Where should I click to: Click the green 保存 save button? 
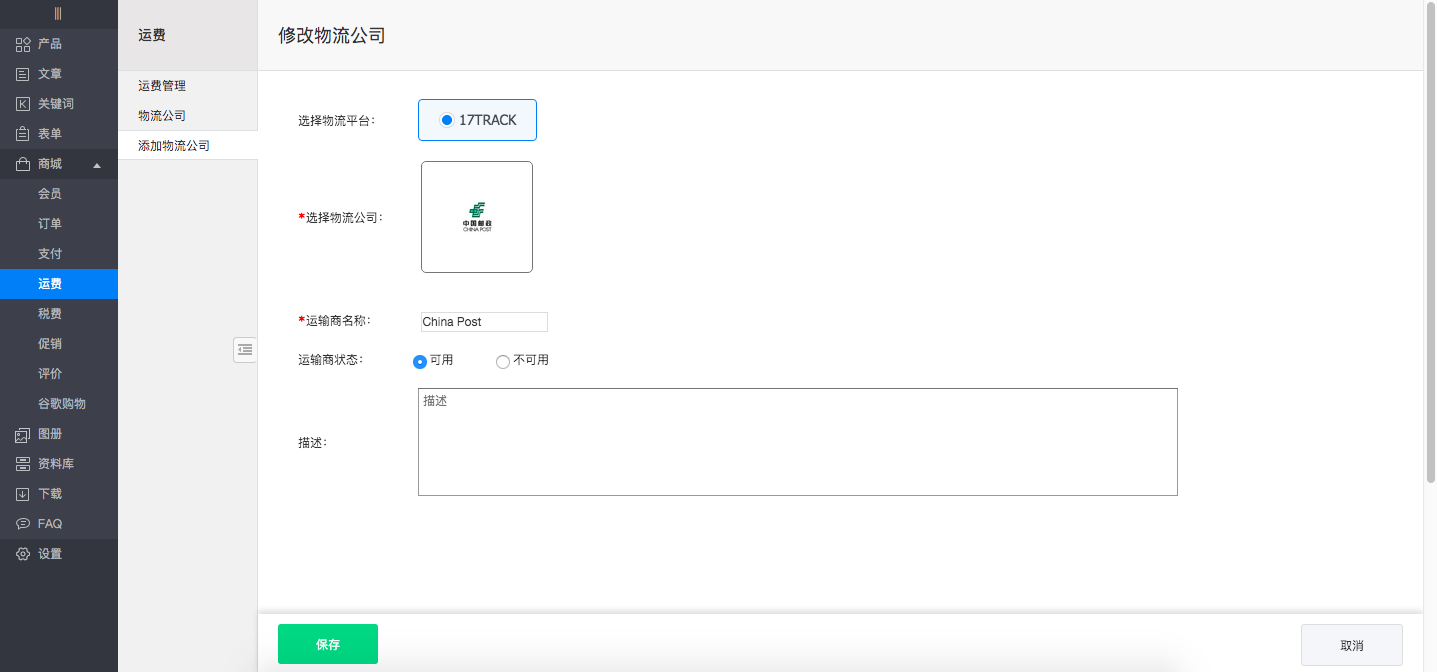pos(328,644)
